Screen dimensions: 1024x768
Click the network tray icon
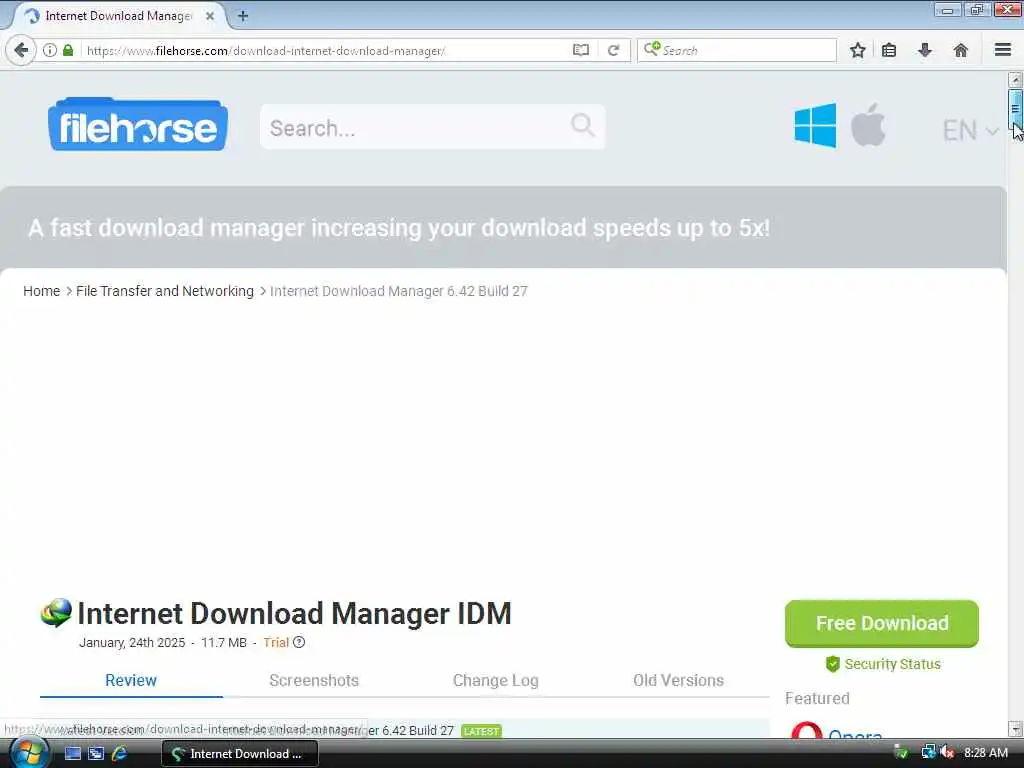tap(929, 752)
